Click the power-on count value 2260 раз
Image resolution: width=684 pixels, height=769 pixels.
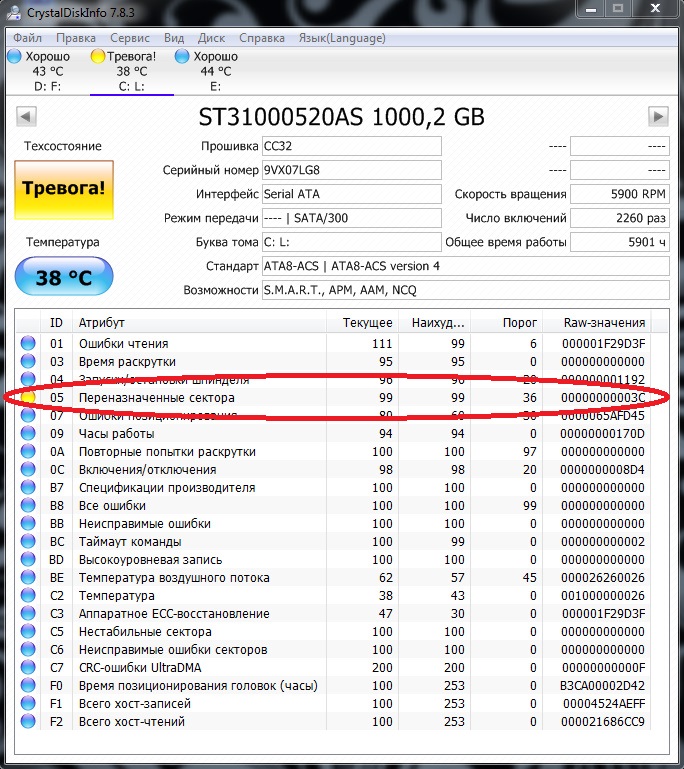pos(620,218)
